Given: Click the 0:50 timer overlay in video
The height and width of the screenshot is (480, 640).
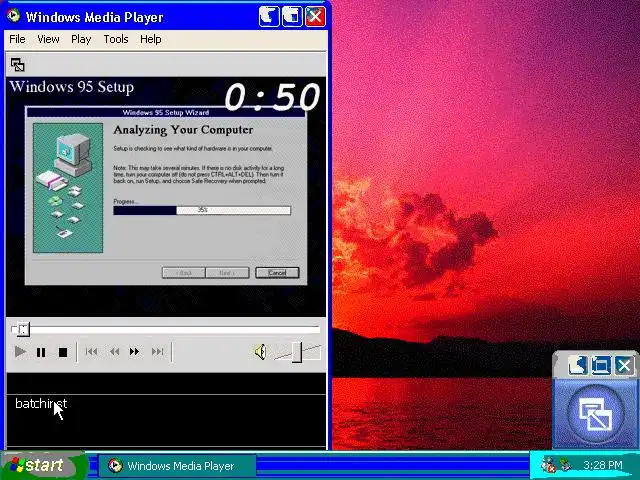Looking at the screenshot, I should (x=272, y=96).
